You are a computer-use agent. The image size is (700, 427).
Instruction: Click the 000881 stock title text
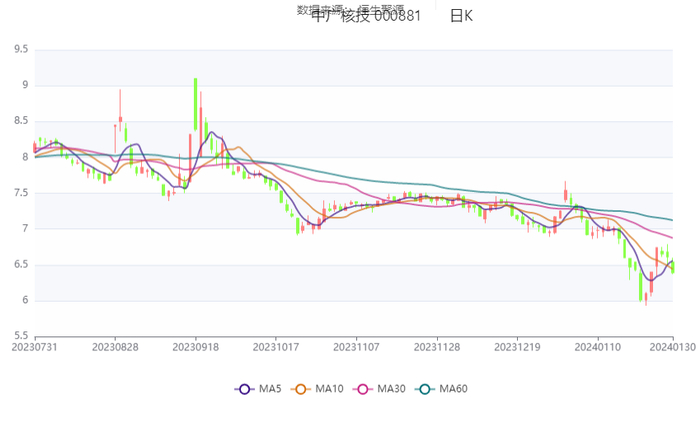[397, 16]
